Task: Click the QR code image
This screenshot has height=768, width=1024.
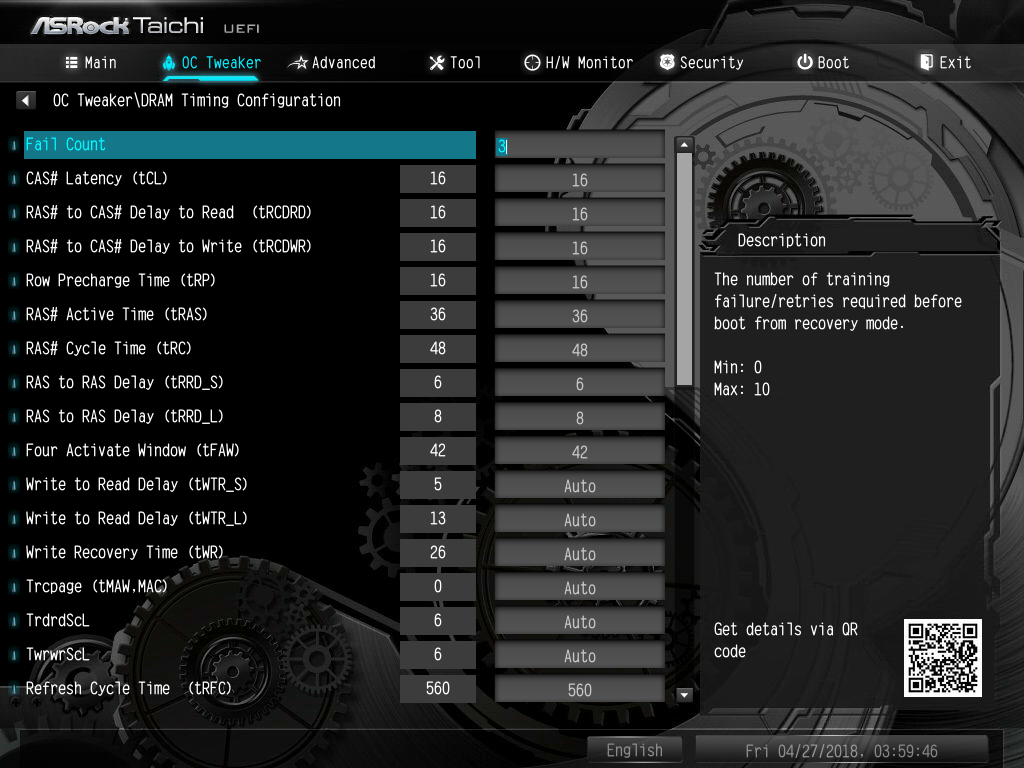Action: (942, 658)
